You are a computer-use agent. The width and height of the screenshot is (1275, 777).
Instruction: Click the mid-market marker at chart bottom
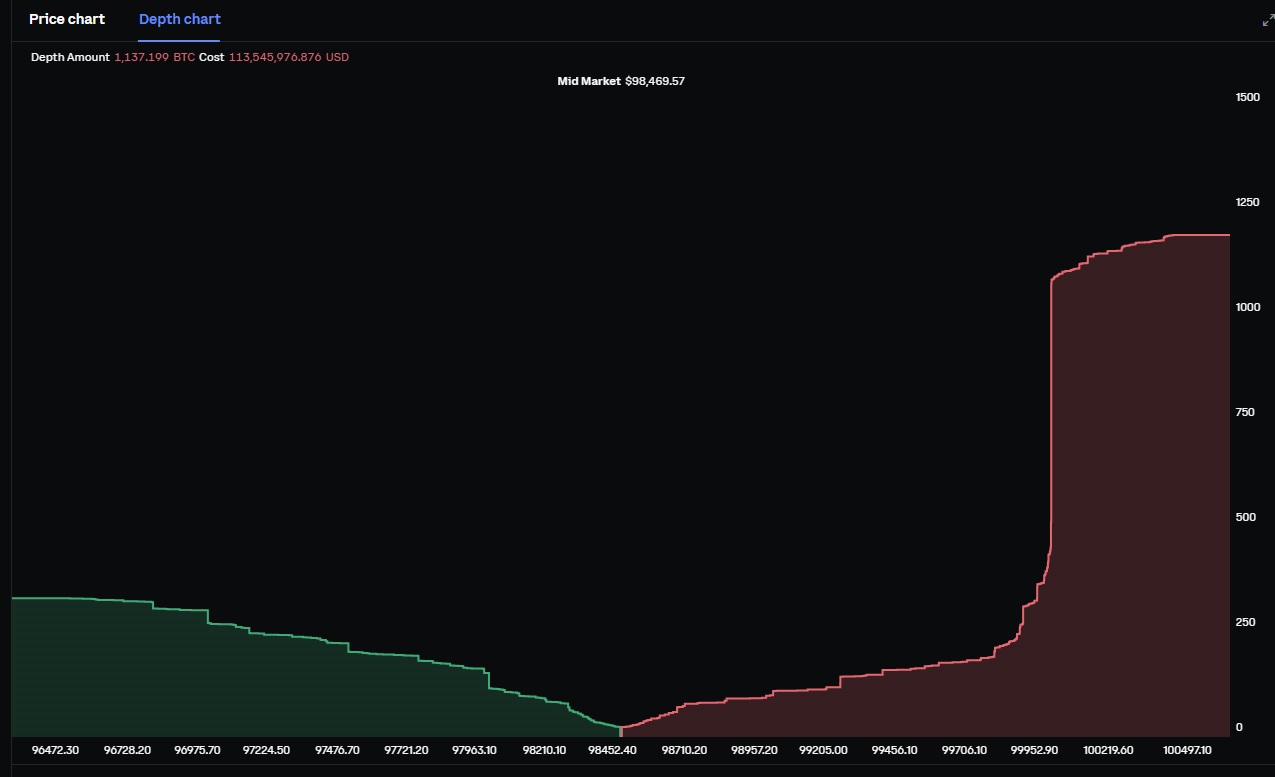click(x=621, y=729)
